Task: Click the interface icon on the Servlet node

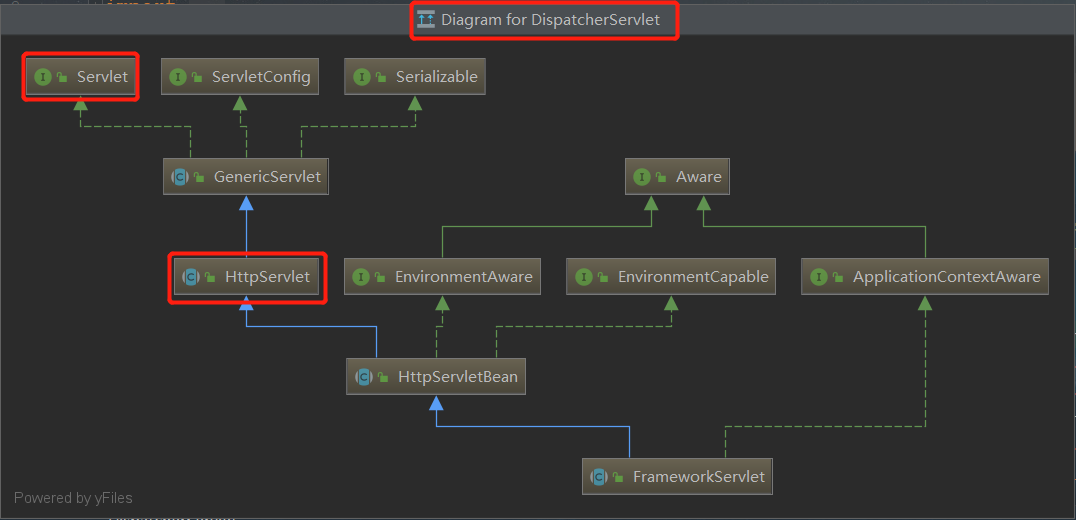Action: (42, 77)
